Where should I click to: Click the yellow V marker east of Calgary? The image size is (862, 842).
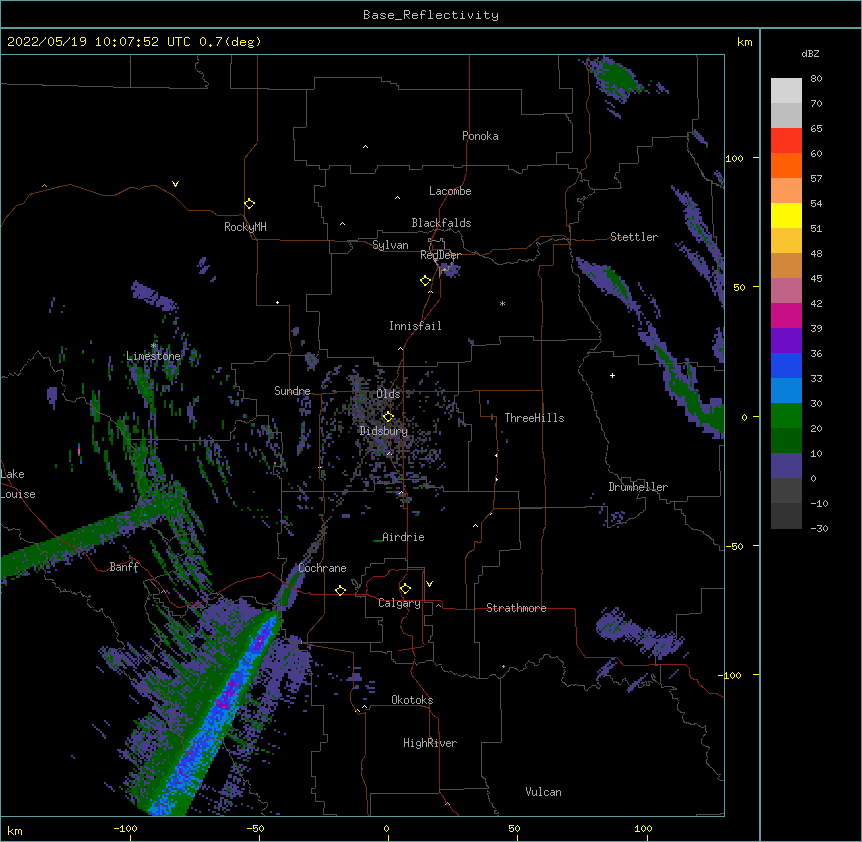[429, 584]
